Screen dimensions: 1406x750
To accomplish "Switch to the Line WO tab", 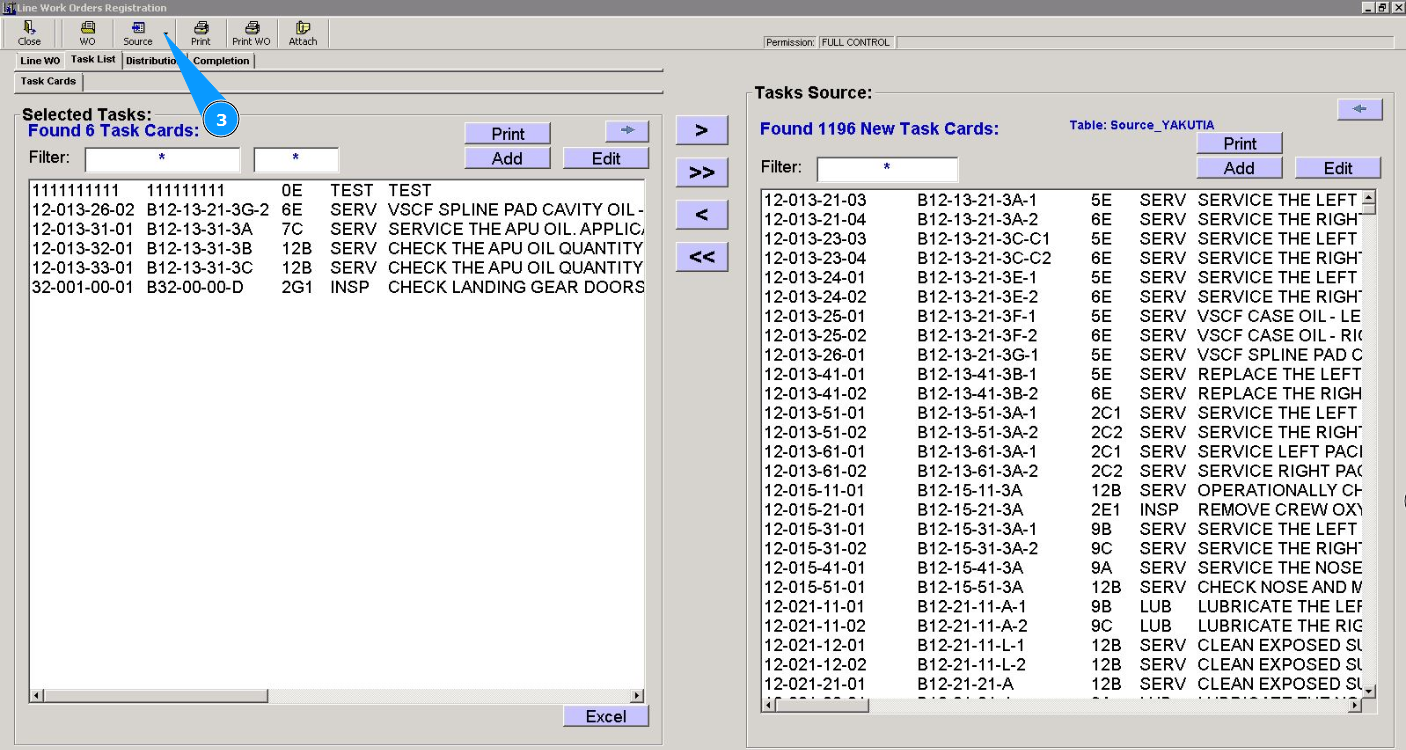I will (x=40, y=61).
